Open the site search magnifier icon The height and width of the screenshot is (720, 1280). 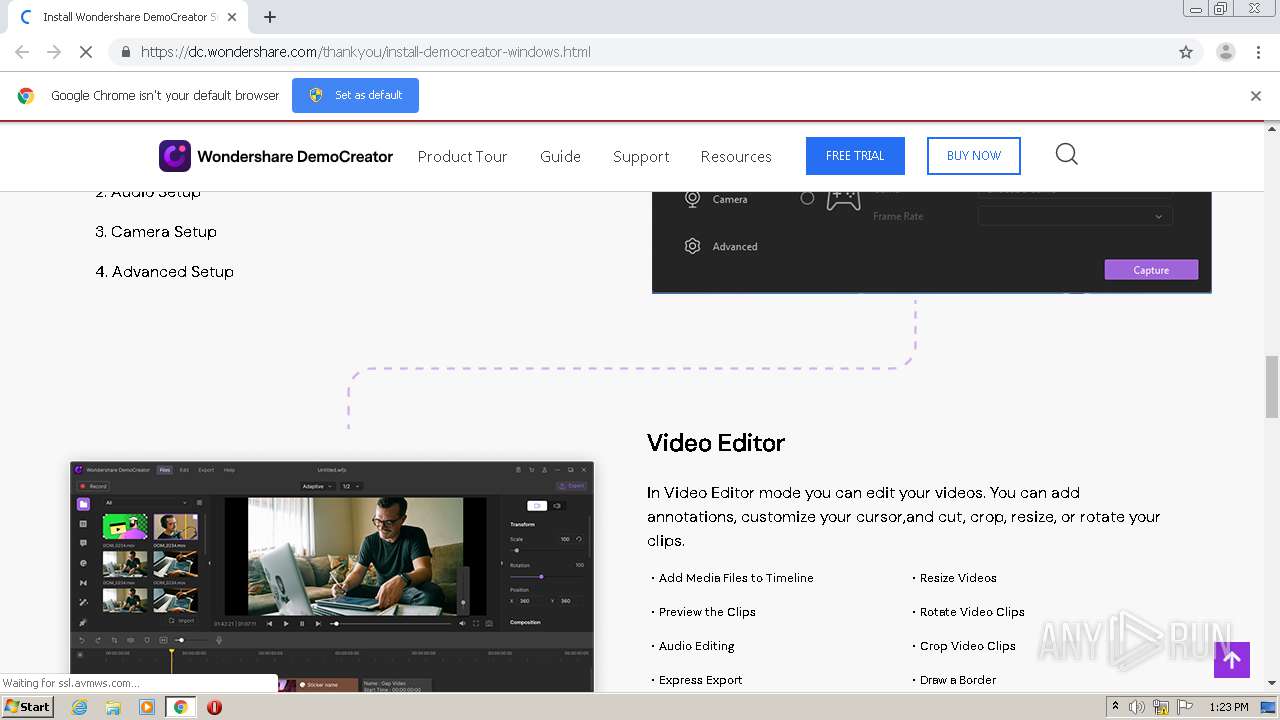1067,154
